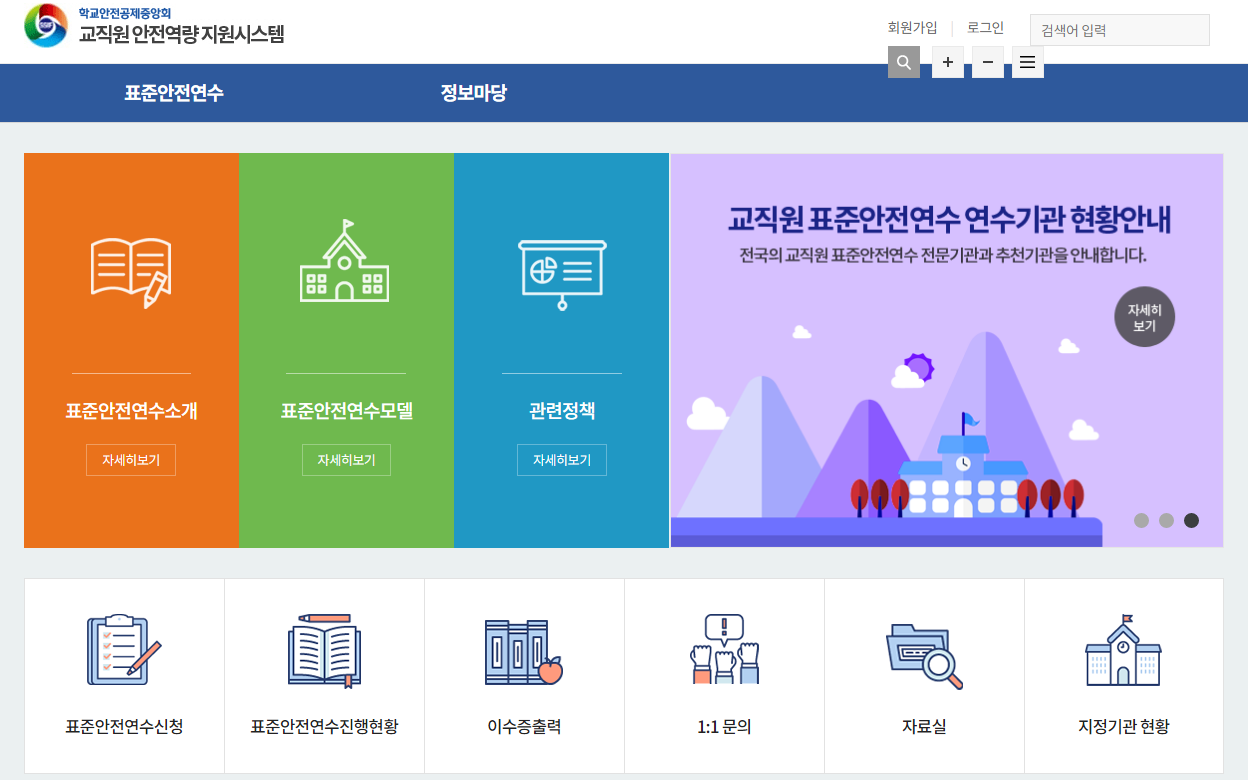
Task: Select the 지정기관 현황 school building icon
Action: tap(1124, 650)
